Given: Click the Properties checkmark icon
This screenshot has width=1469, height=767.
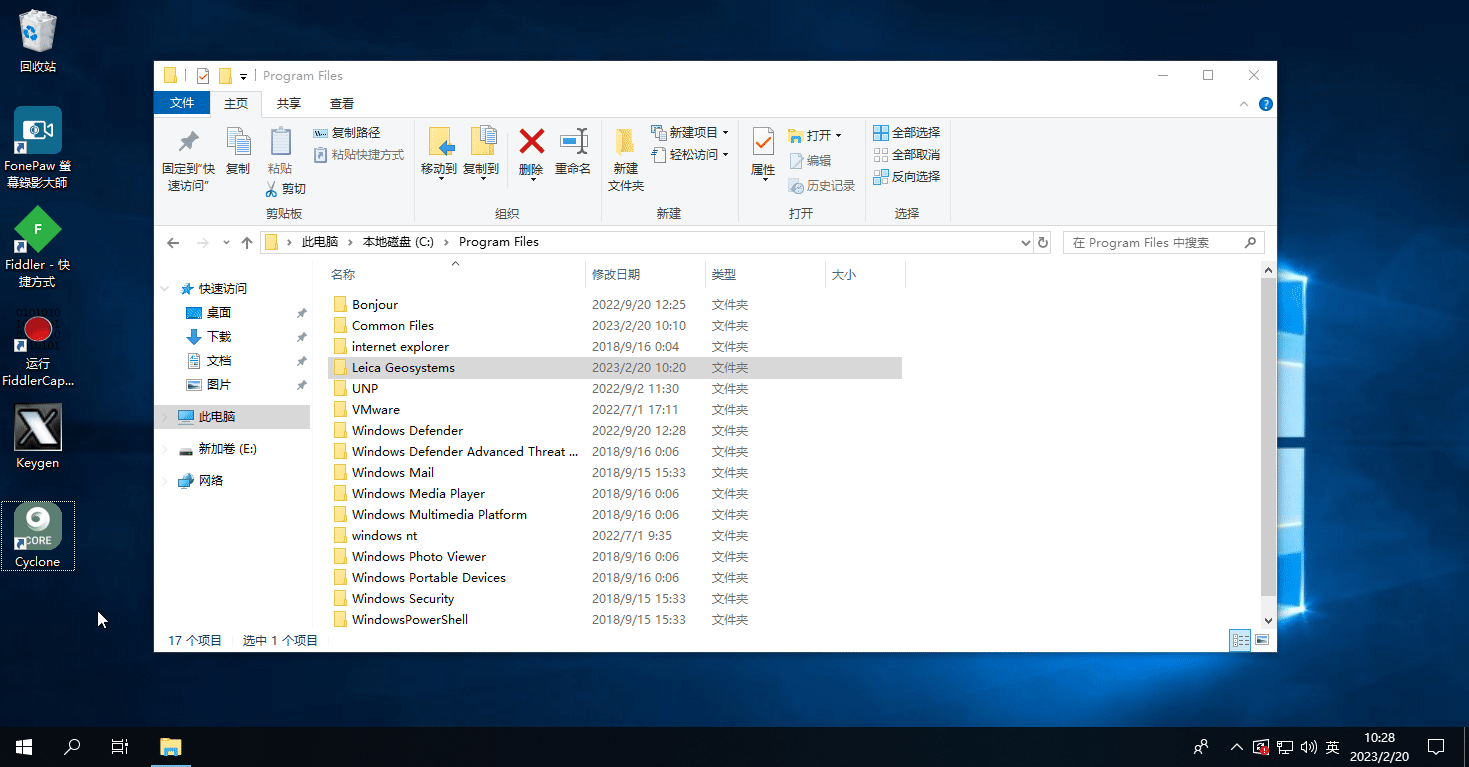Looking at the screenshot, I should click(763, 141).
